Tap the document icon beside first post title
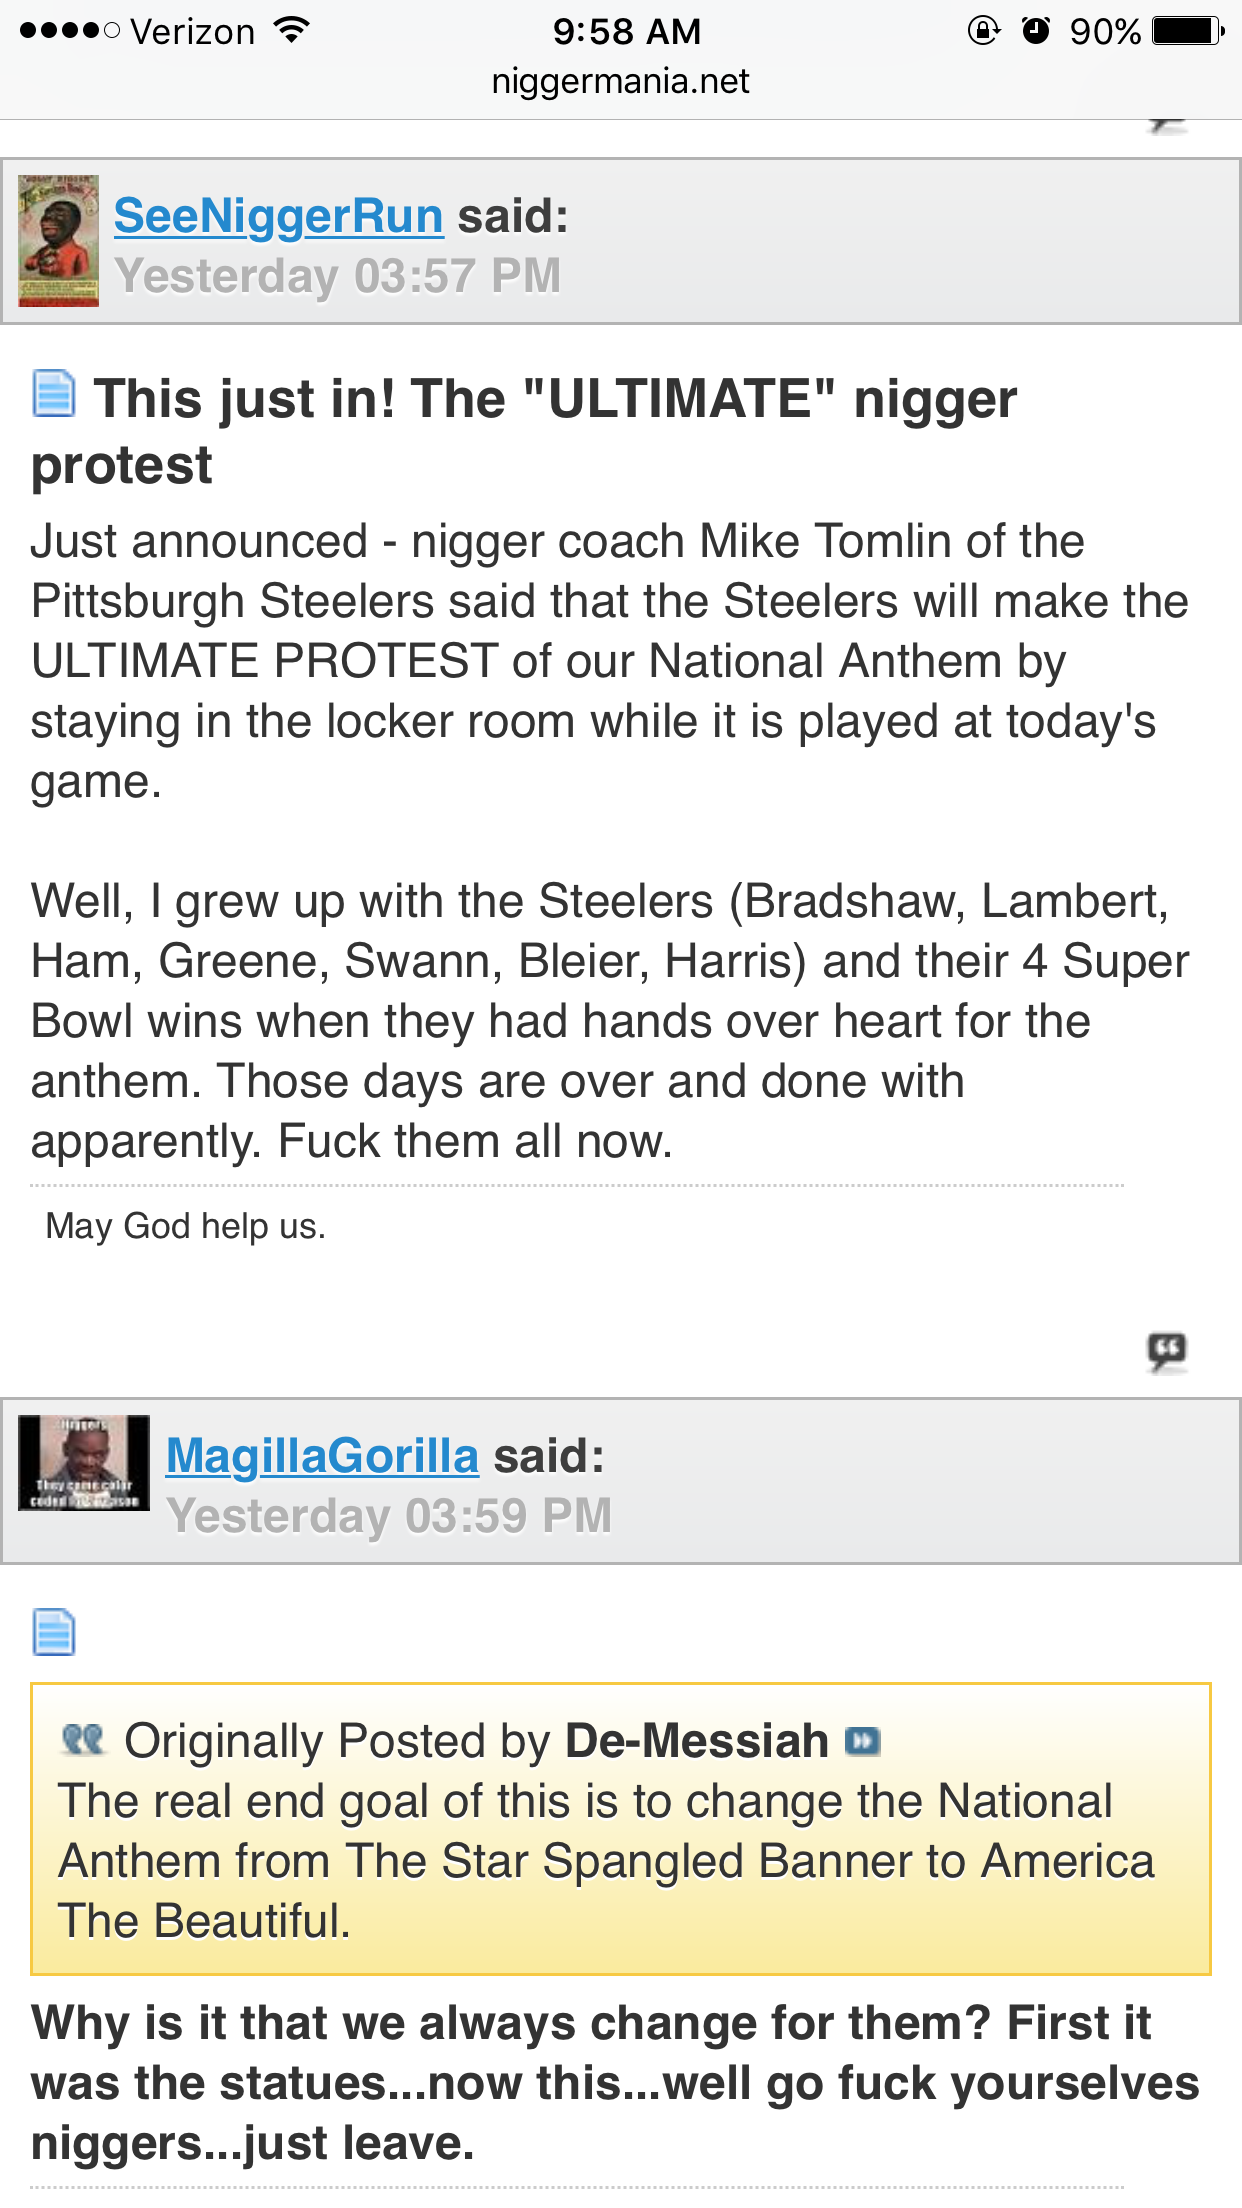1242x2208 pixels. coord(54,392)
